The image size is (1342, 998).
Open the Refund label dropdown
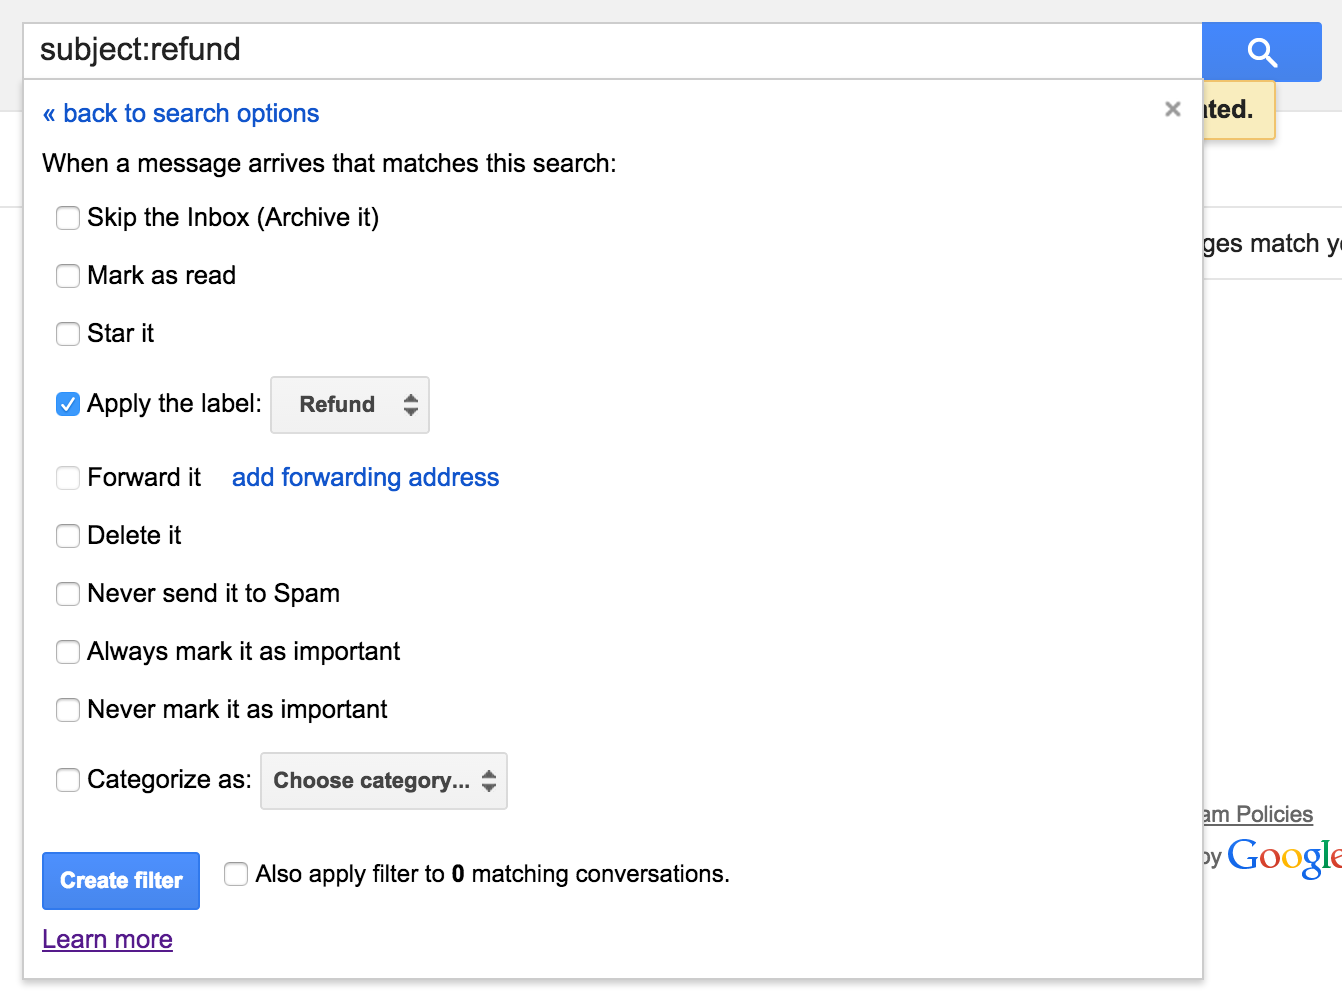[350, 405]
